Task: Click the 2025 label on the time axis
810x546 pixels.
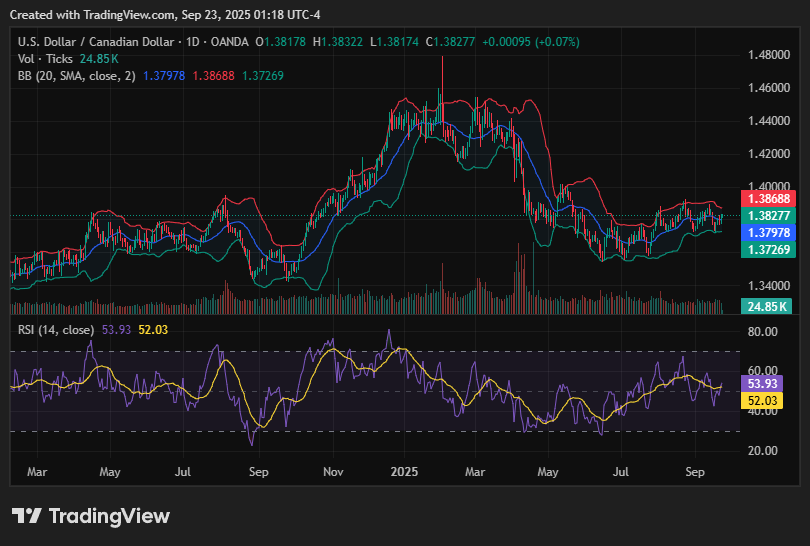Action: point(404,472)
